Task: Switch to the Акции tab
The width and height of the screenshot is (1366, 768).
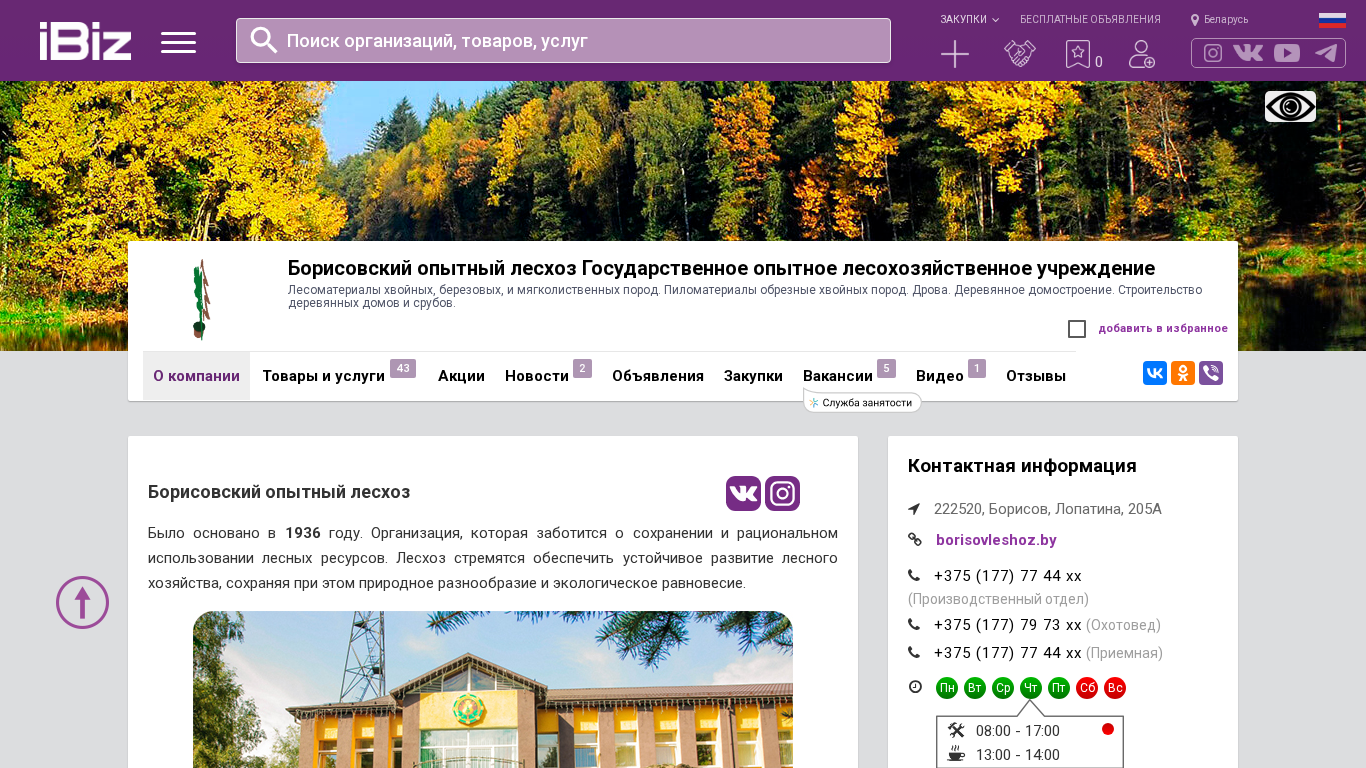Action: pyautogui.click(x=461, y=376)
